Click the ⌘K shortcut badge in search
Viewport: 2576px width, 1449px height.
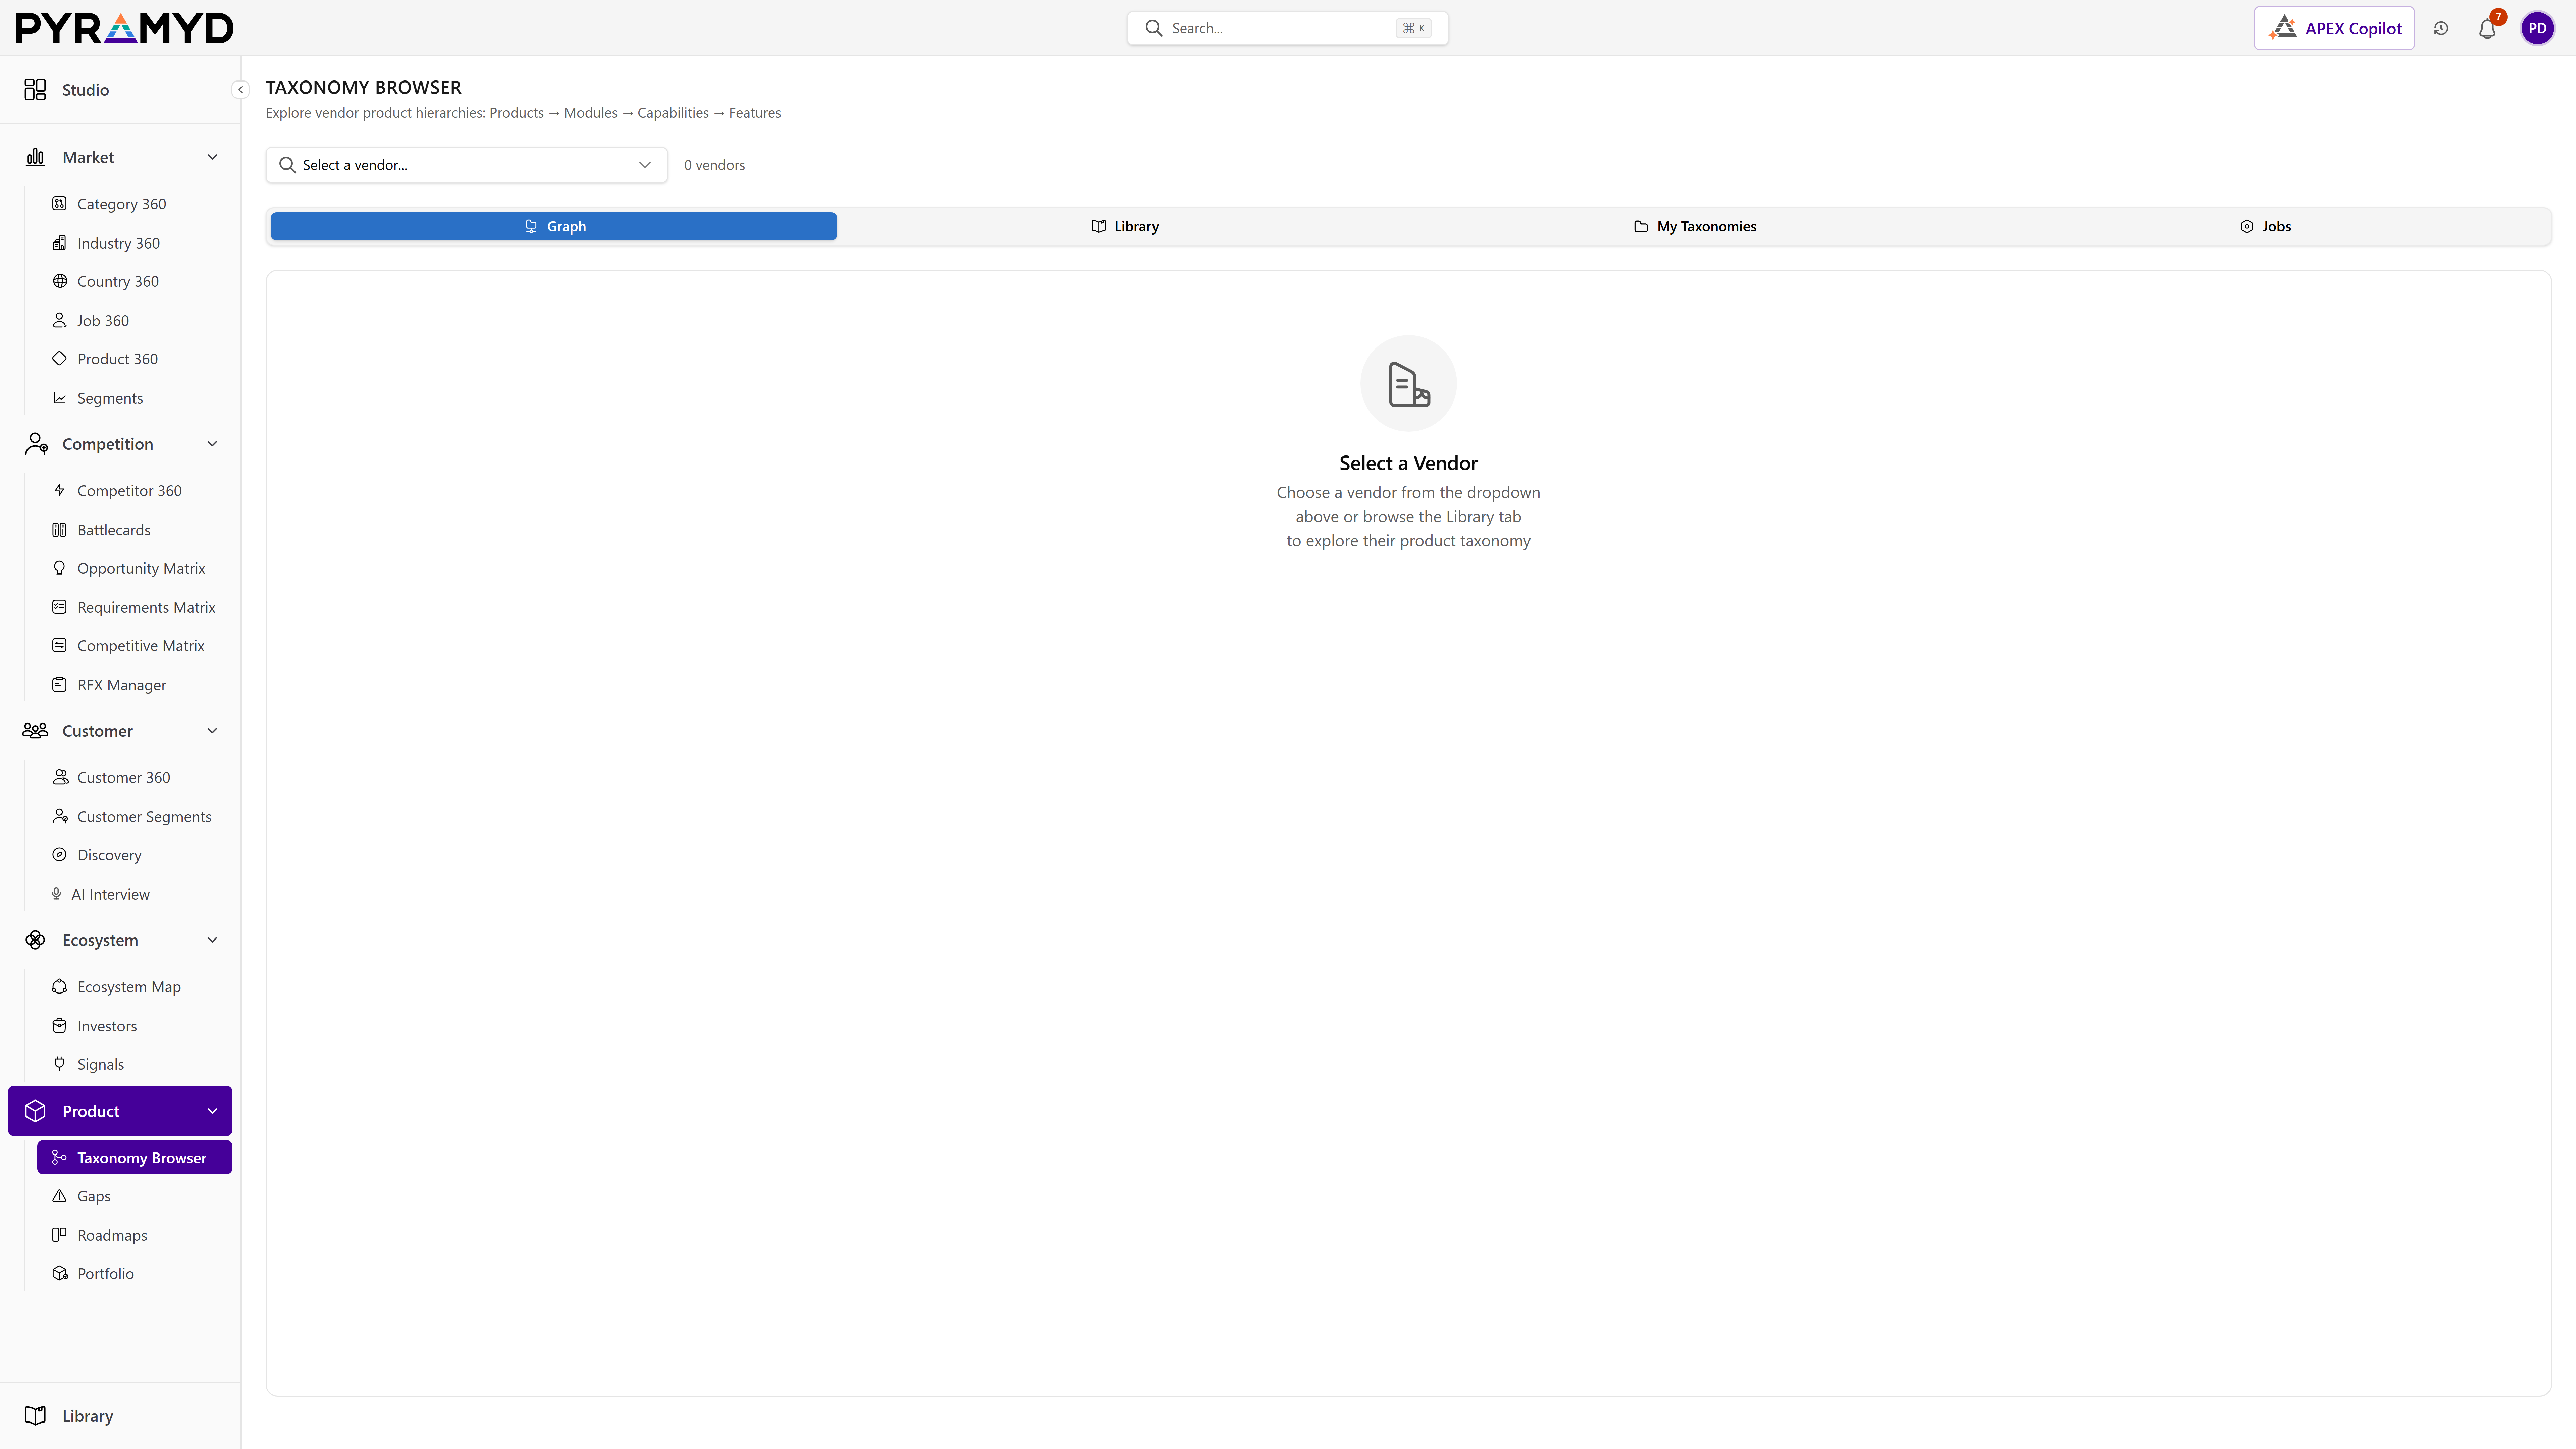tap(1413, 28)
